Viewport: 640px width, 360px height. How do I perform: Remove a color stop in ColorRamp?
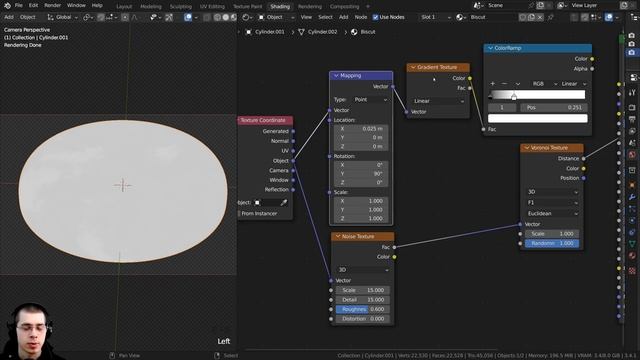504,84
